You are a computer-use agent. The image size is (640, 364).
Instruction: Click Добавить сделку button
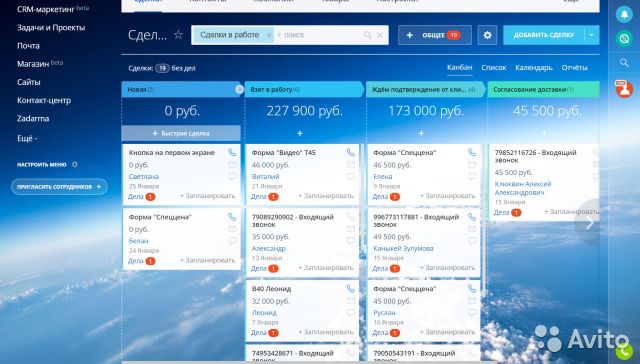pos(544,35)
